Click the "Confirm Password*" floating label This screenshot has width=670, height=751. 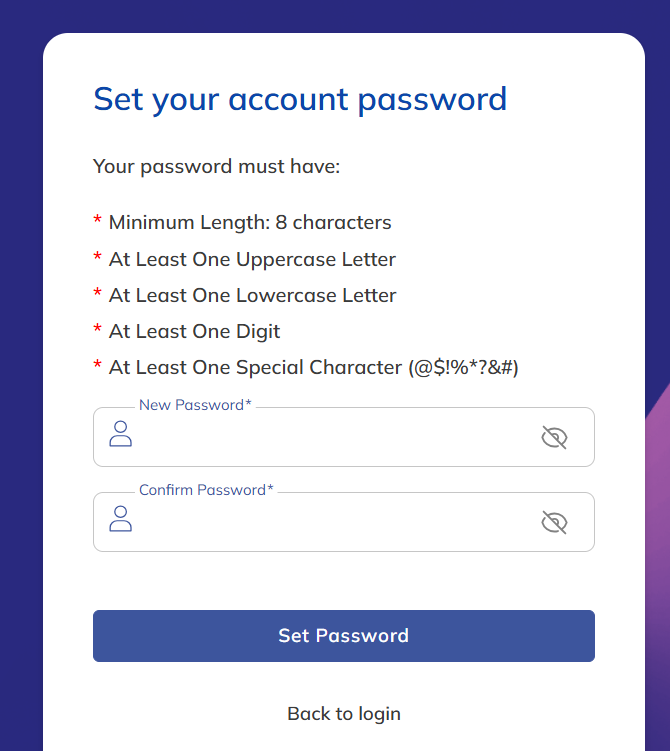(206, 490)
